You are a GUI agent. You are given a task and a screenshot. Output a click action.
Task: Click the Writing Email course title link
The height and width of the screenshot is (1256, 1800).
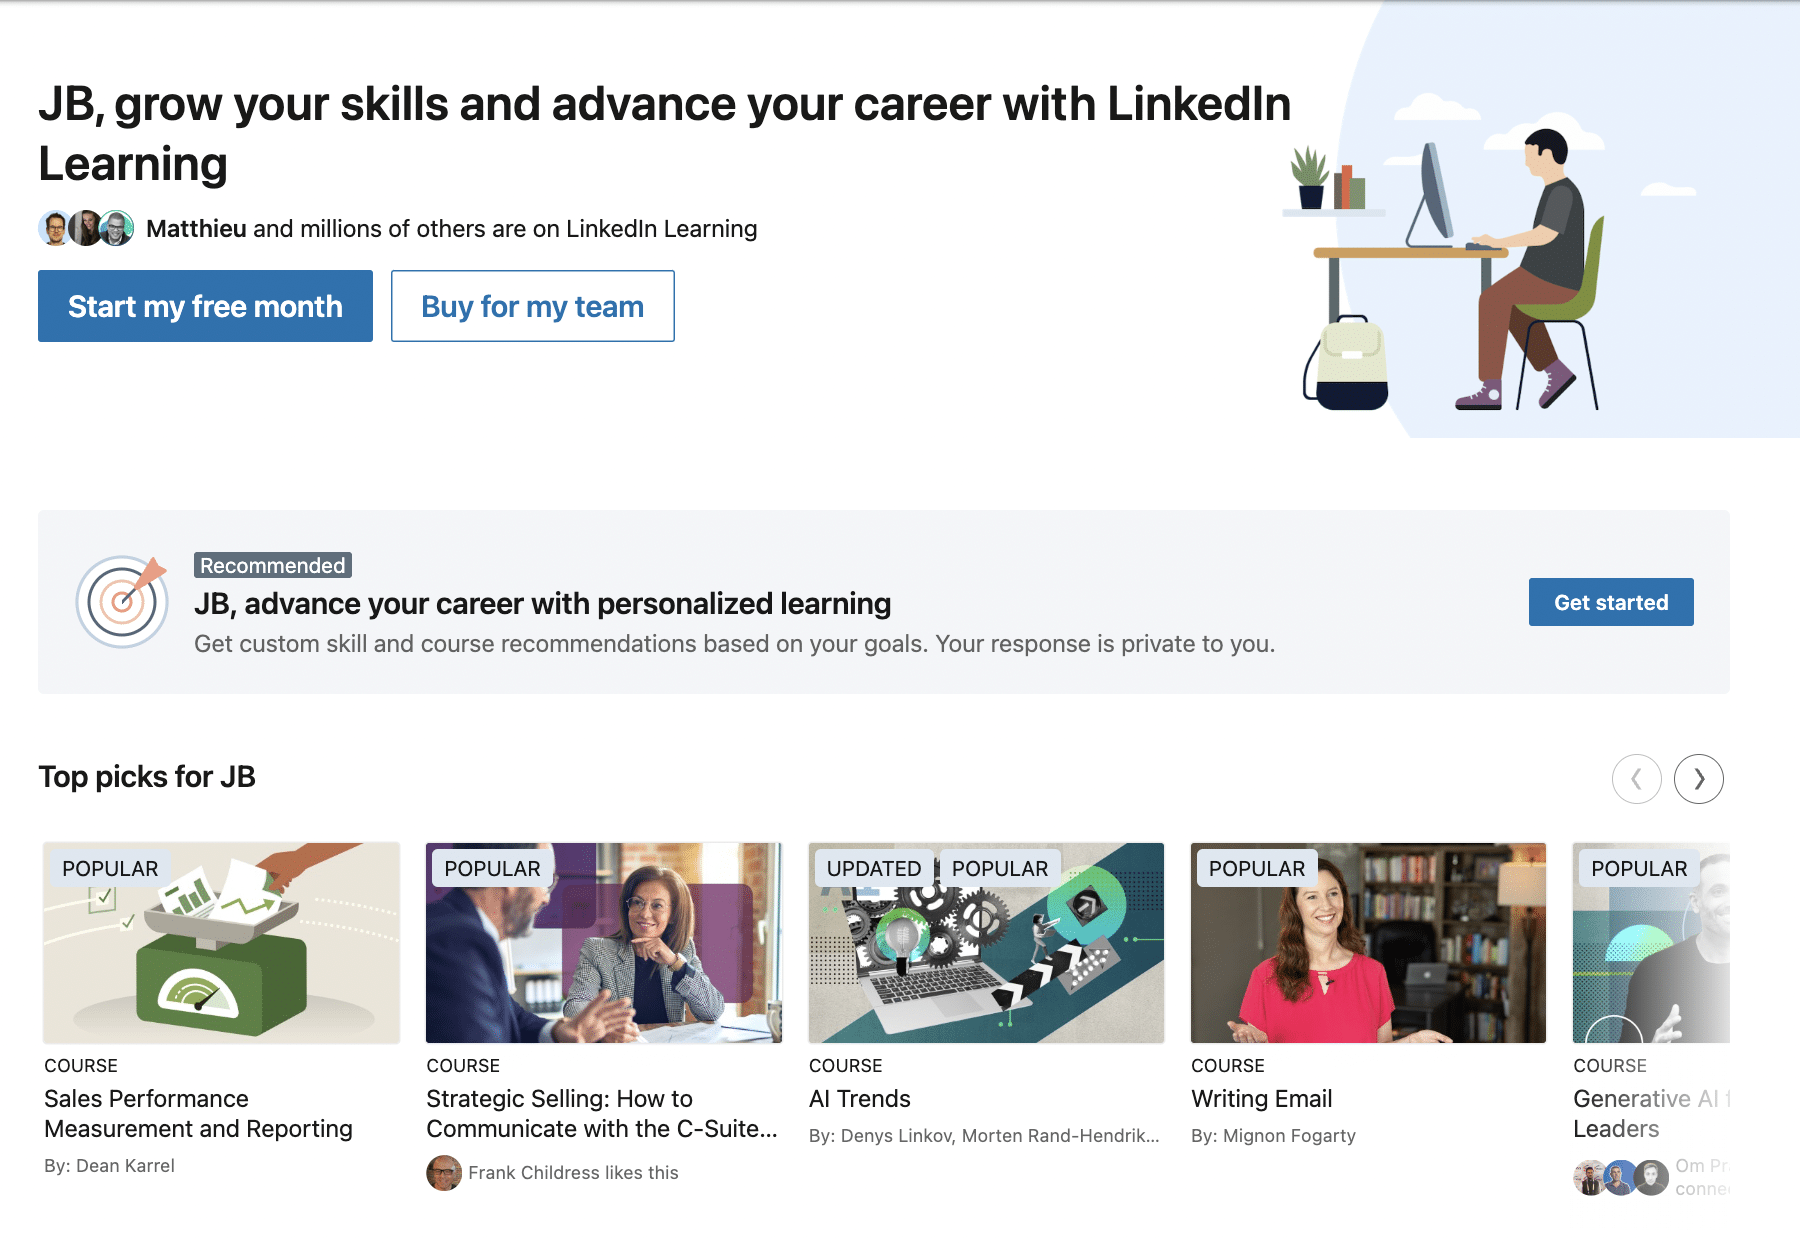[x=1262, y=1099]
